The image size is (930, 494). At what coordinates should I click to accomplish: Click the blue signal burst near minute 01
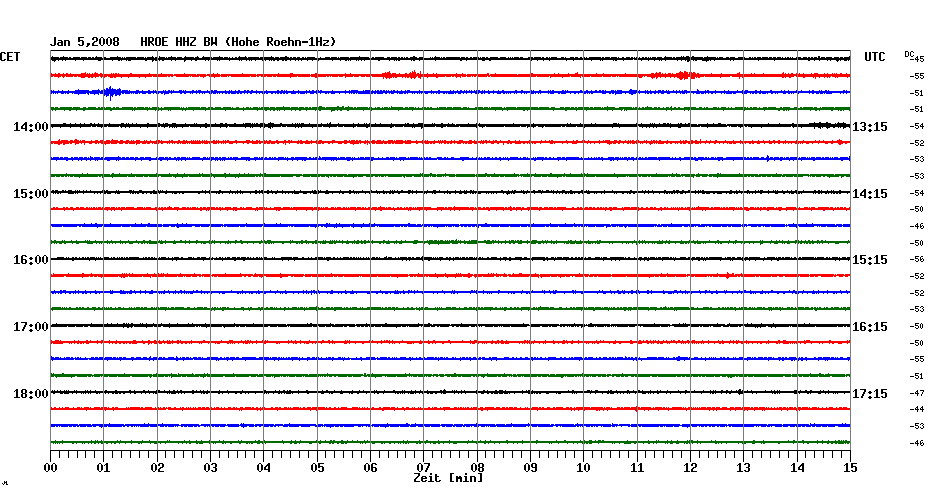pyautogui.click(x=111, y=93)
